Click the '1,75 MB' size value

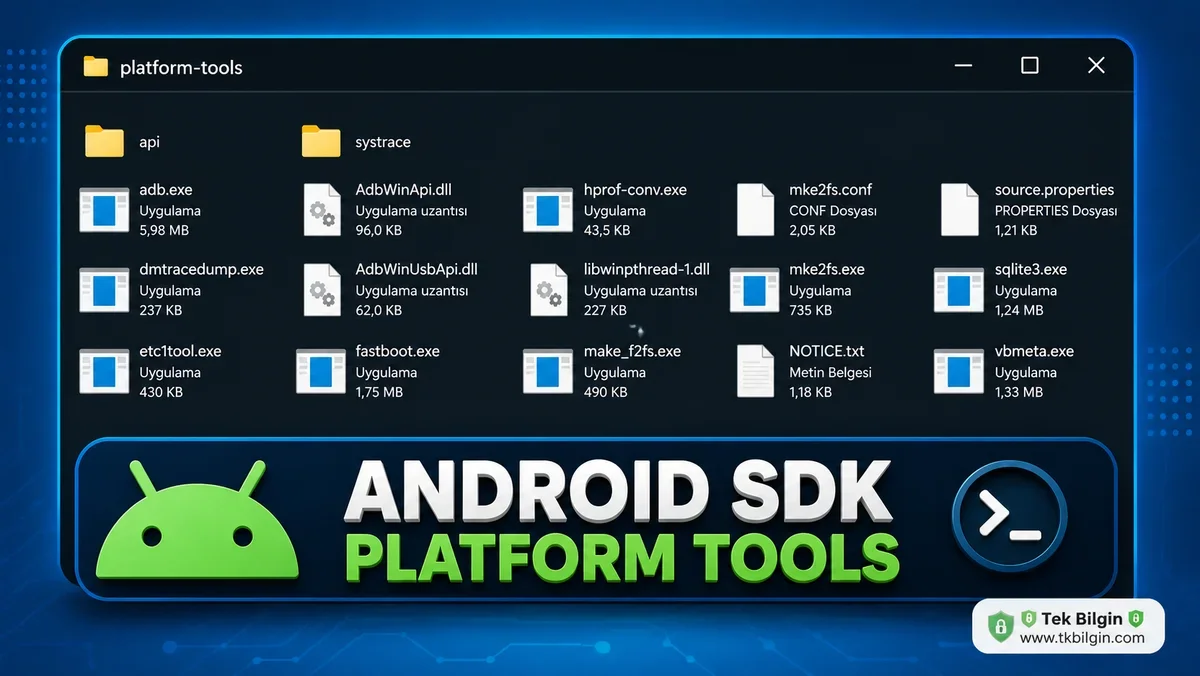tap(380, 392)
